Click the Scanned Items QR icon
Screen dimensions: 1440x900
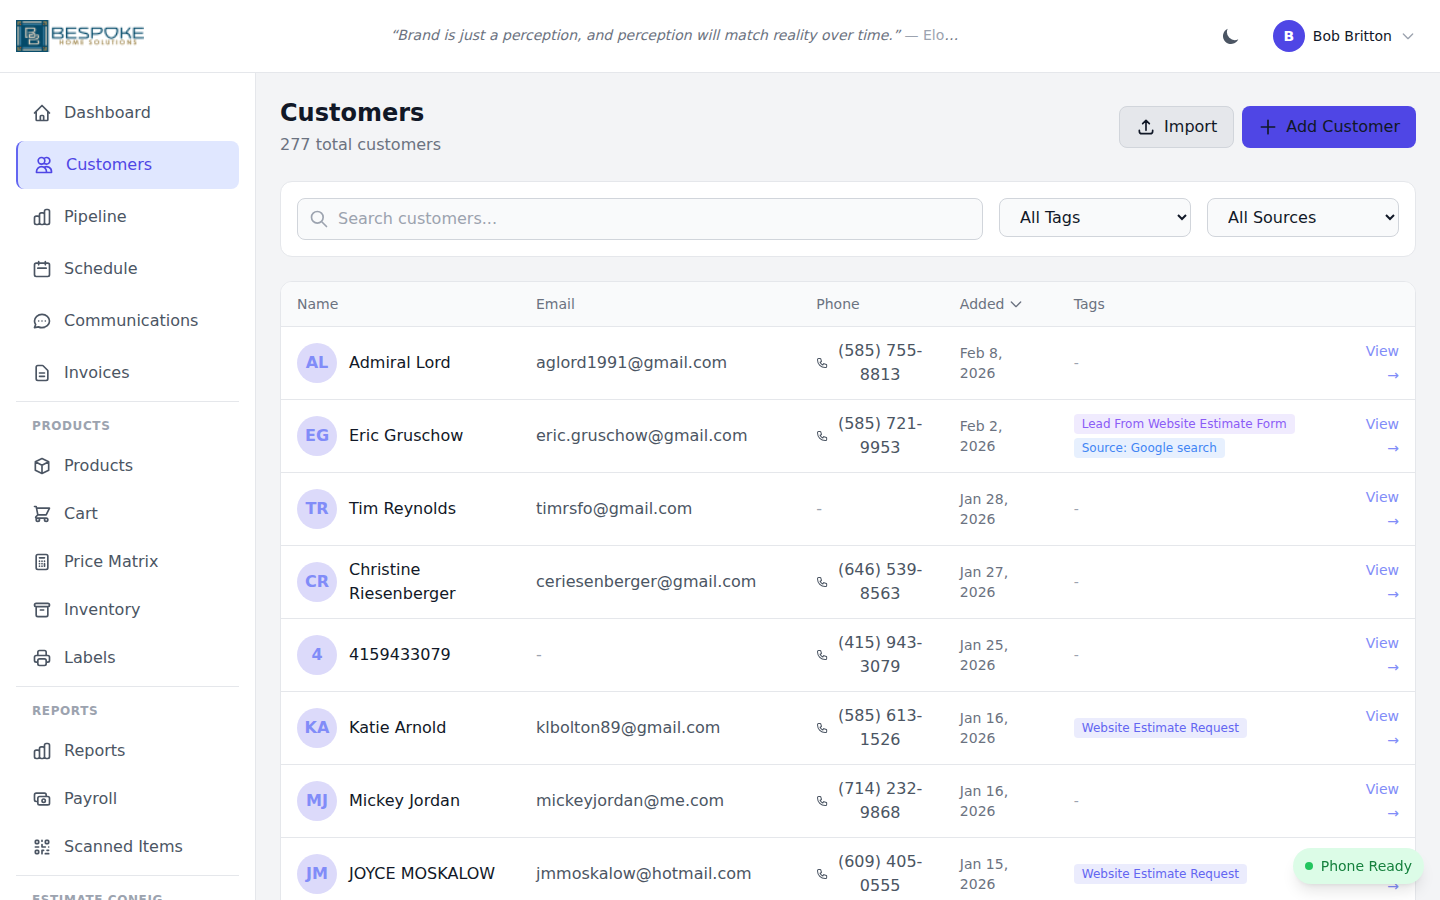(x=42, y=847)
